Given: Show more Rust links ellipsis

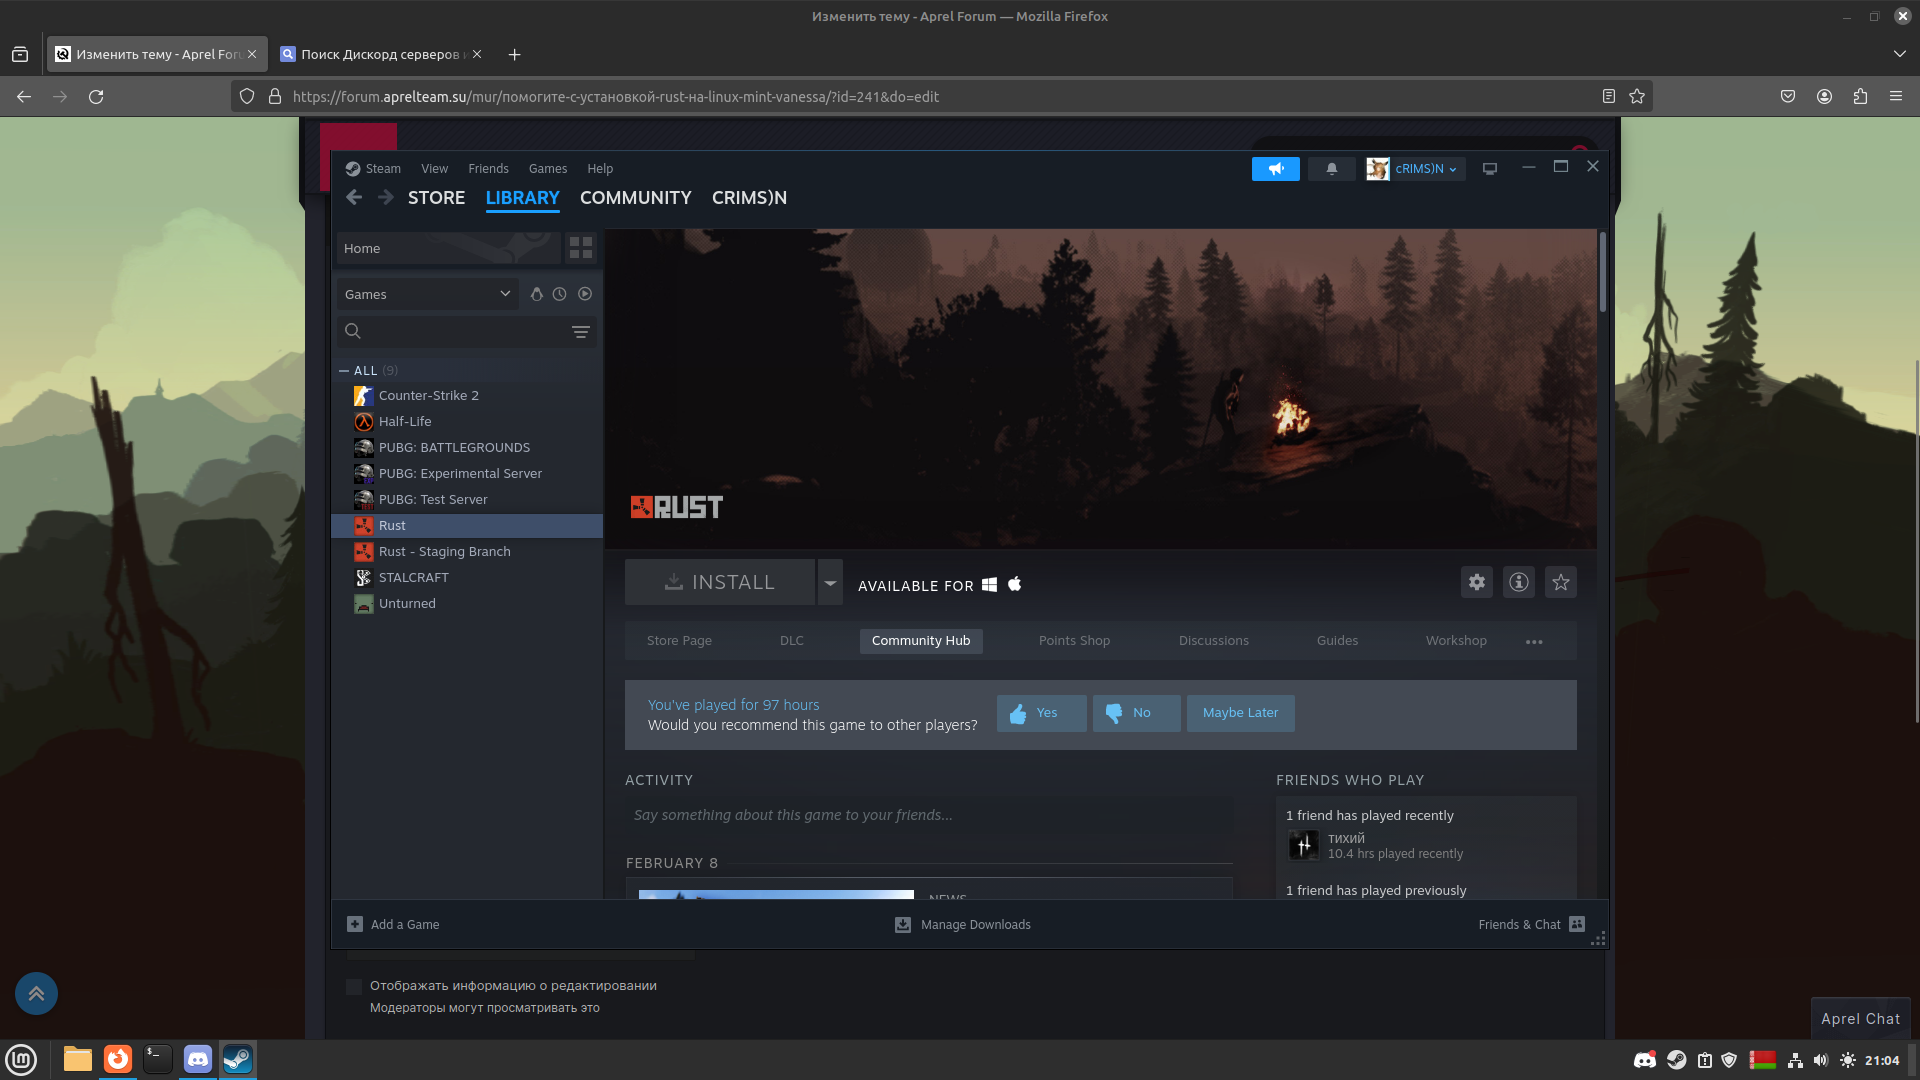Looking at the screenshot, I should tap(1534, 641).
